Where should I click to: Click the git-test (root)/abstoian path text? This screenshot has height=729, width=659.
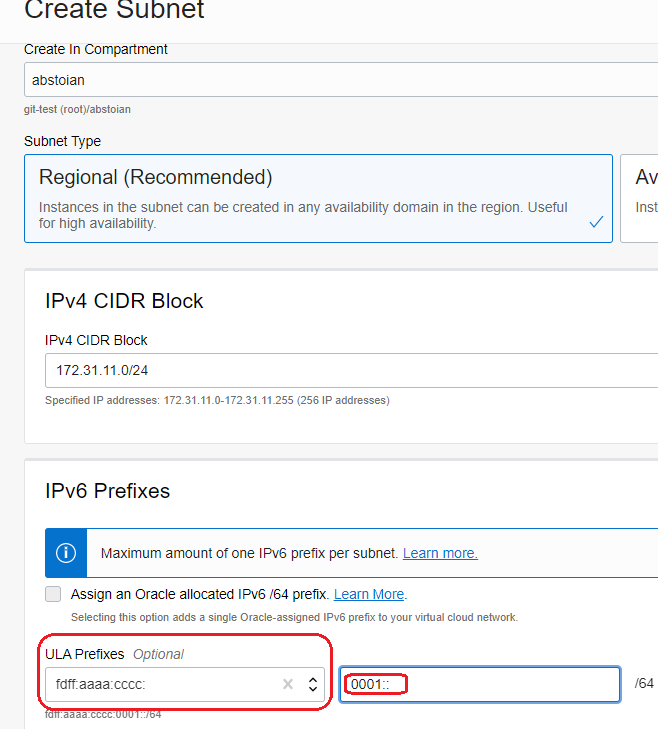[x=77, y=109]
